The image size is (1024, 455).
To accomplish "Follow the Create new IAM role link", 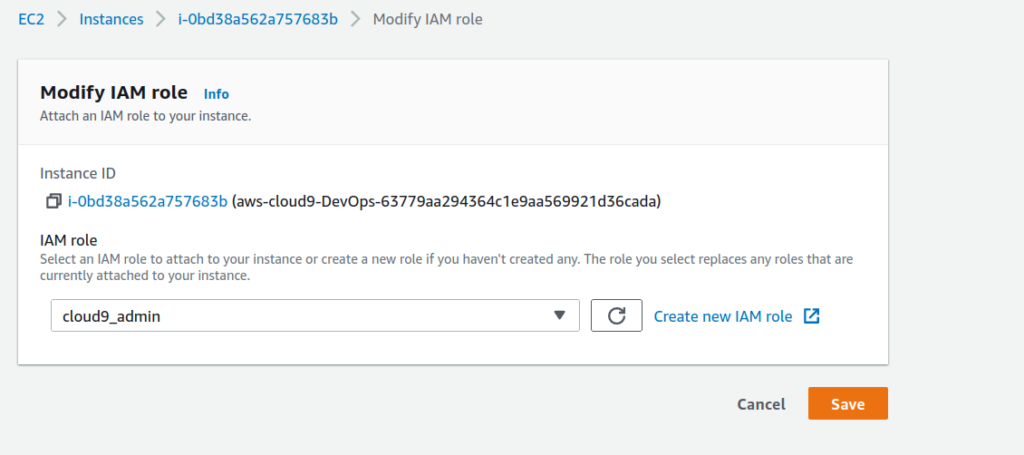I will click(723, 317).
